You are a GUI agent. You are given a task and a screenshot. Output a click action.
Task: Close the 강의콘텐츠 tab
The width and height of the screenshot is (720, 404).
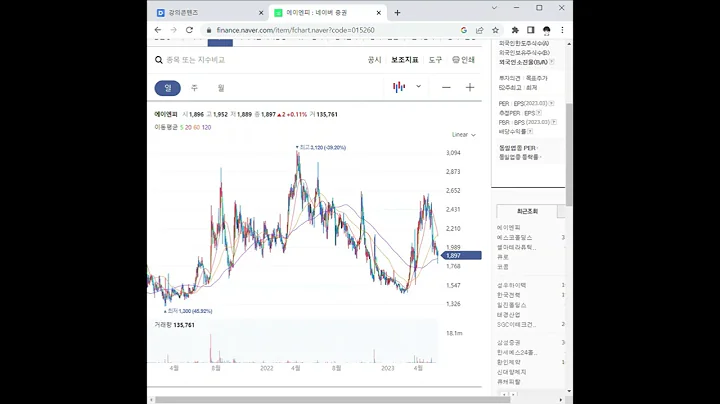click(x=261, y=13)
